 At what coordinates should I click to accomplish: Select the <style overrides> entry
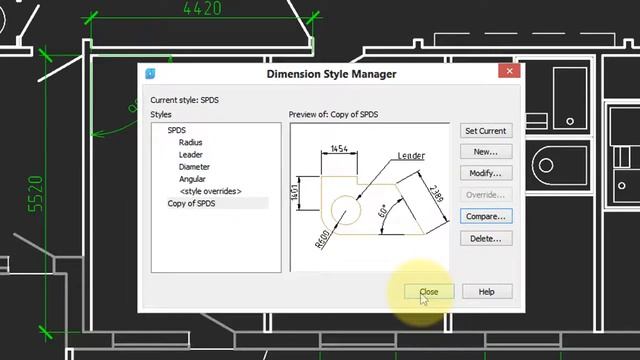(211, 191)
